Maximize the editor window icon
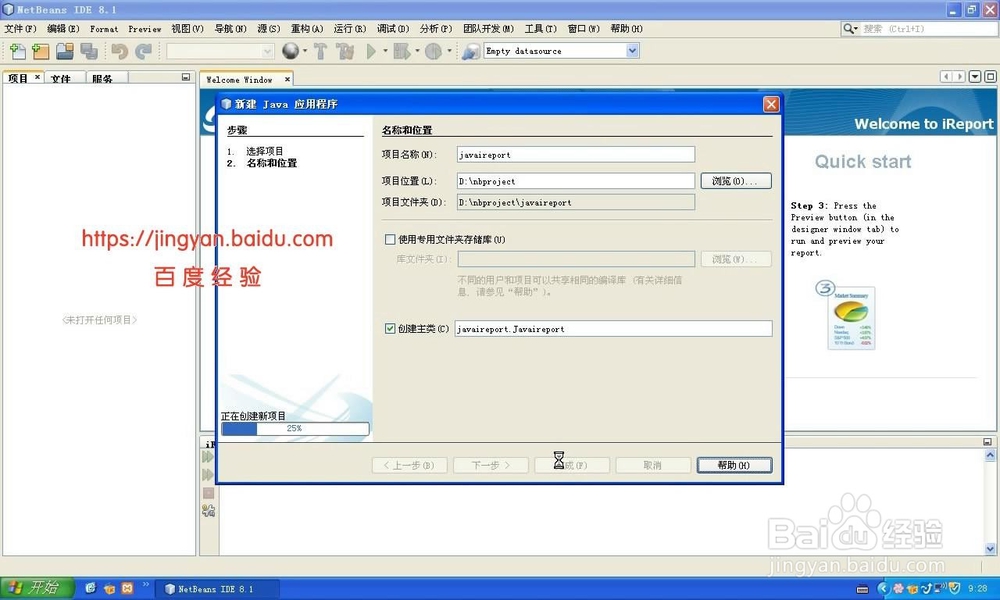 click(990, 77)
